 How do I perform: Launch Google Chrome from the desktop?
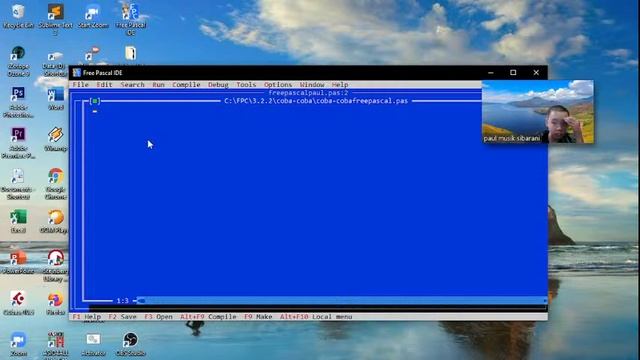56,184
